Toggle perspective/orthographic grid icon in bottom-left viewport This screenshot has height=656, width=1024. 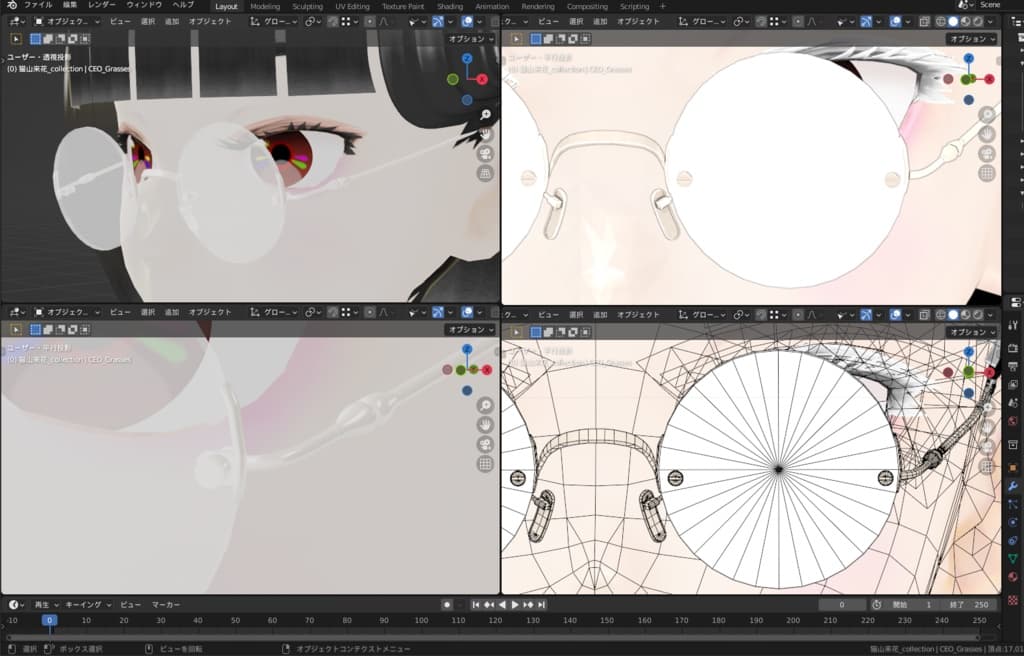click(485, 463)
